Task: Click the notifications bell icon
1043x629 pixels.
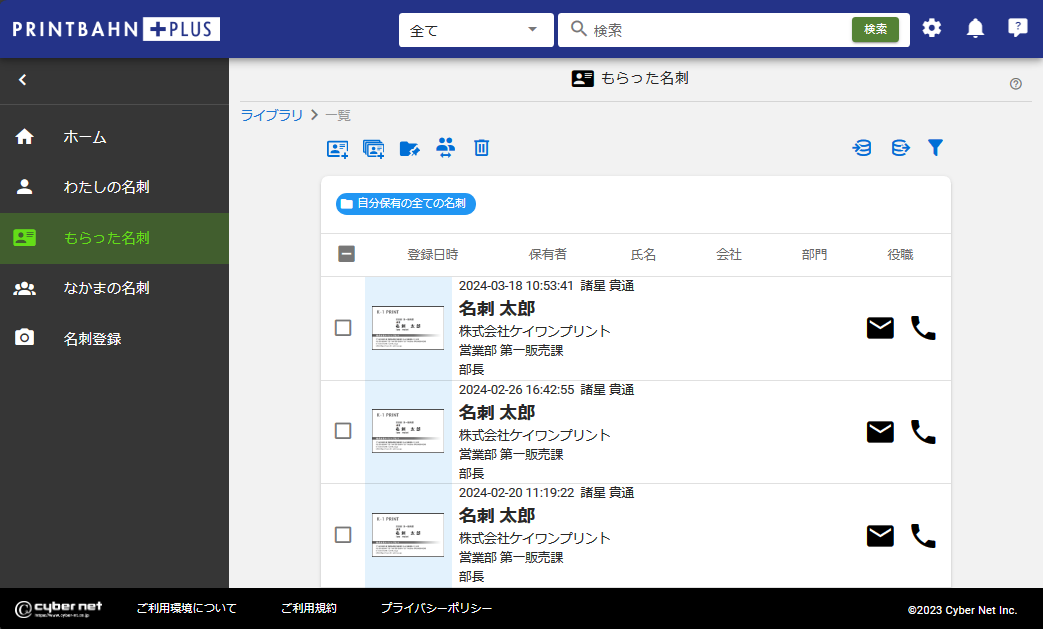Action: click(975, 28)
